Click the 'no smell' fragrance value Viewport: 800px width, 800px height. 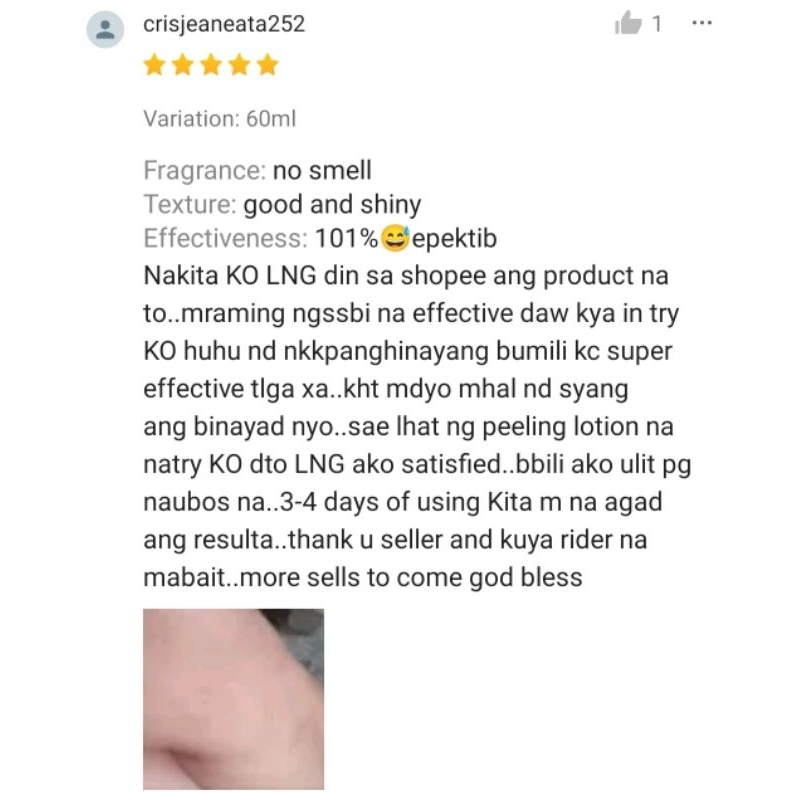[322, 170]
